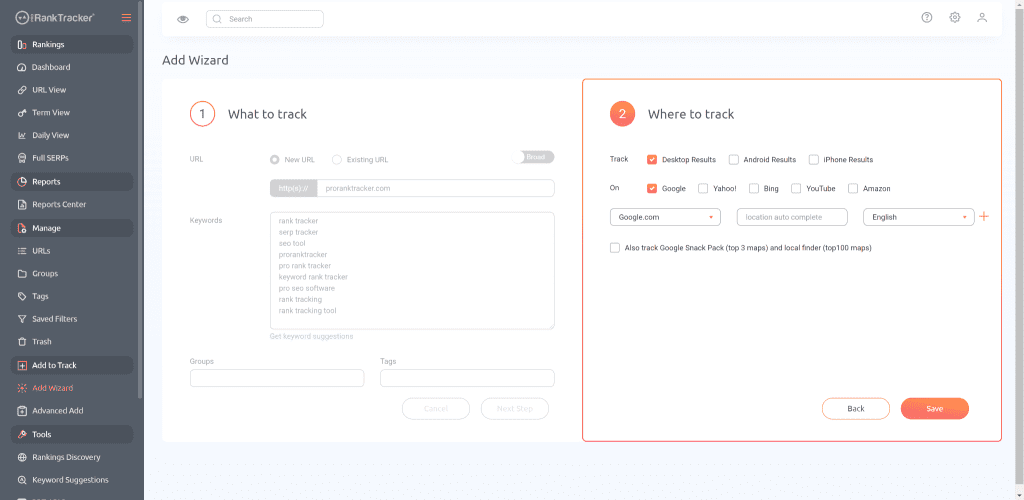Check the Amazon checkbox
Image resolution: width=1024 pixels, height=500 pixels.
853,189
